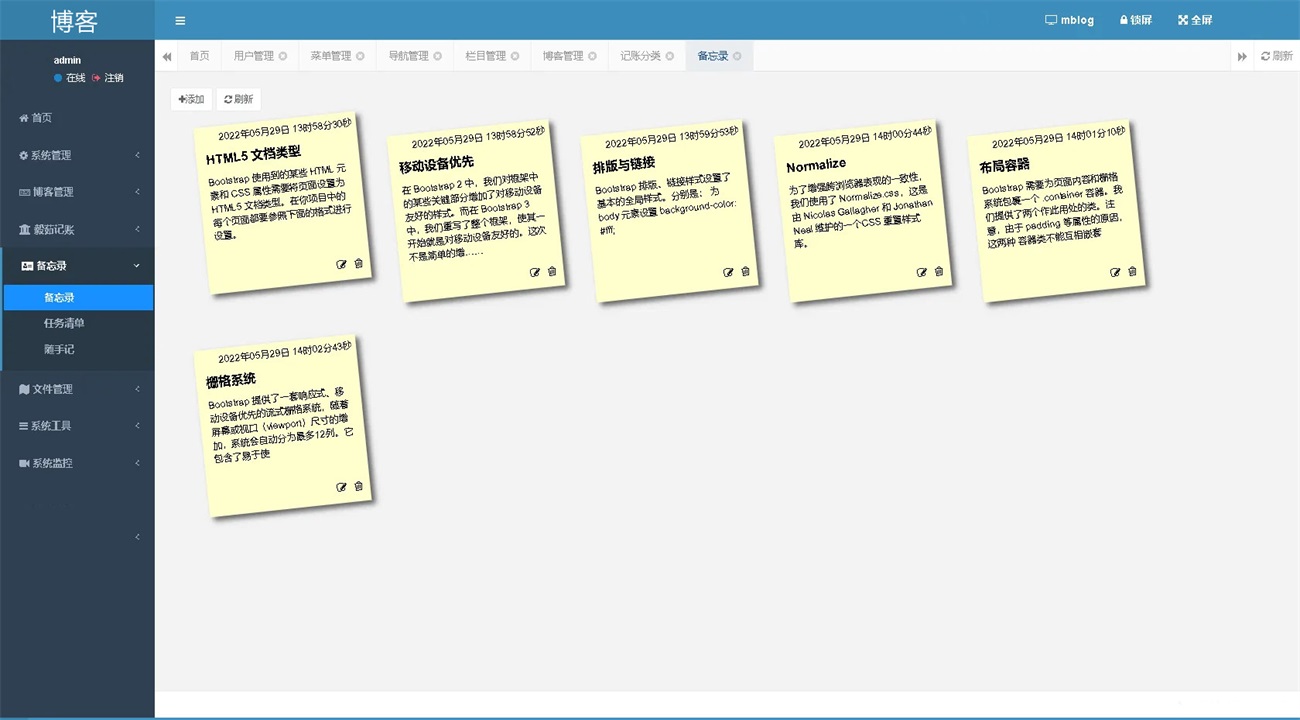
Task: Edit the 布局容器 note
Action: pos(1115,272)
